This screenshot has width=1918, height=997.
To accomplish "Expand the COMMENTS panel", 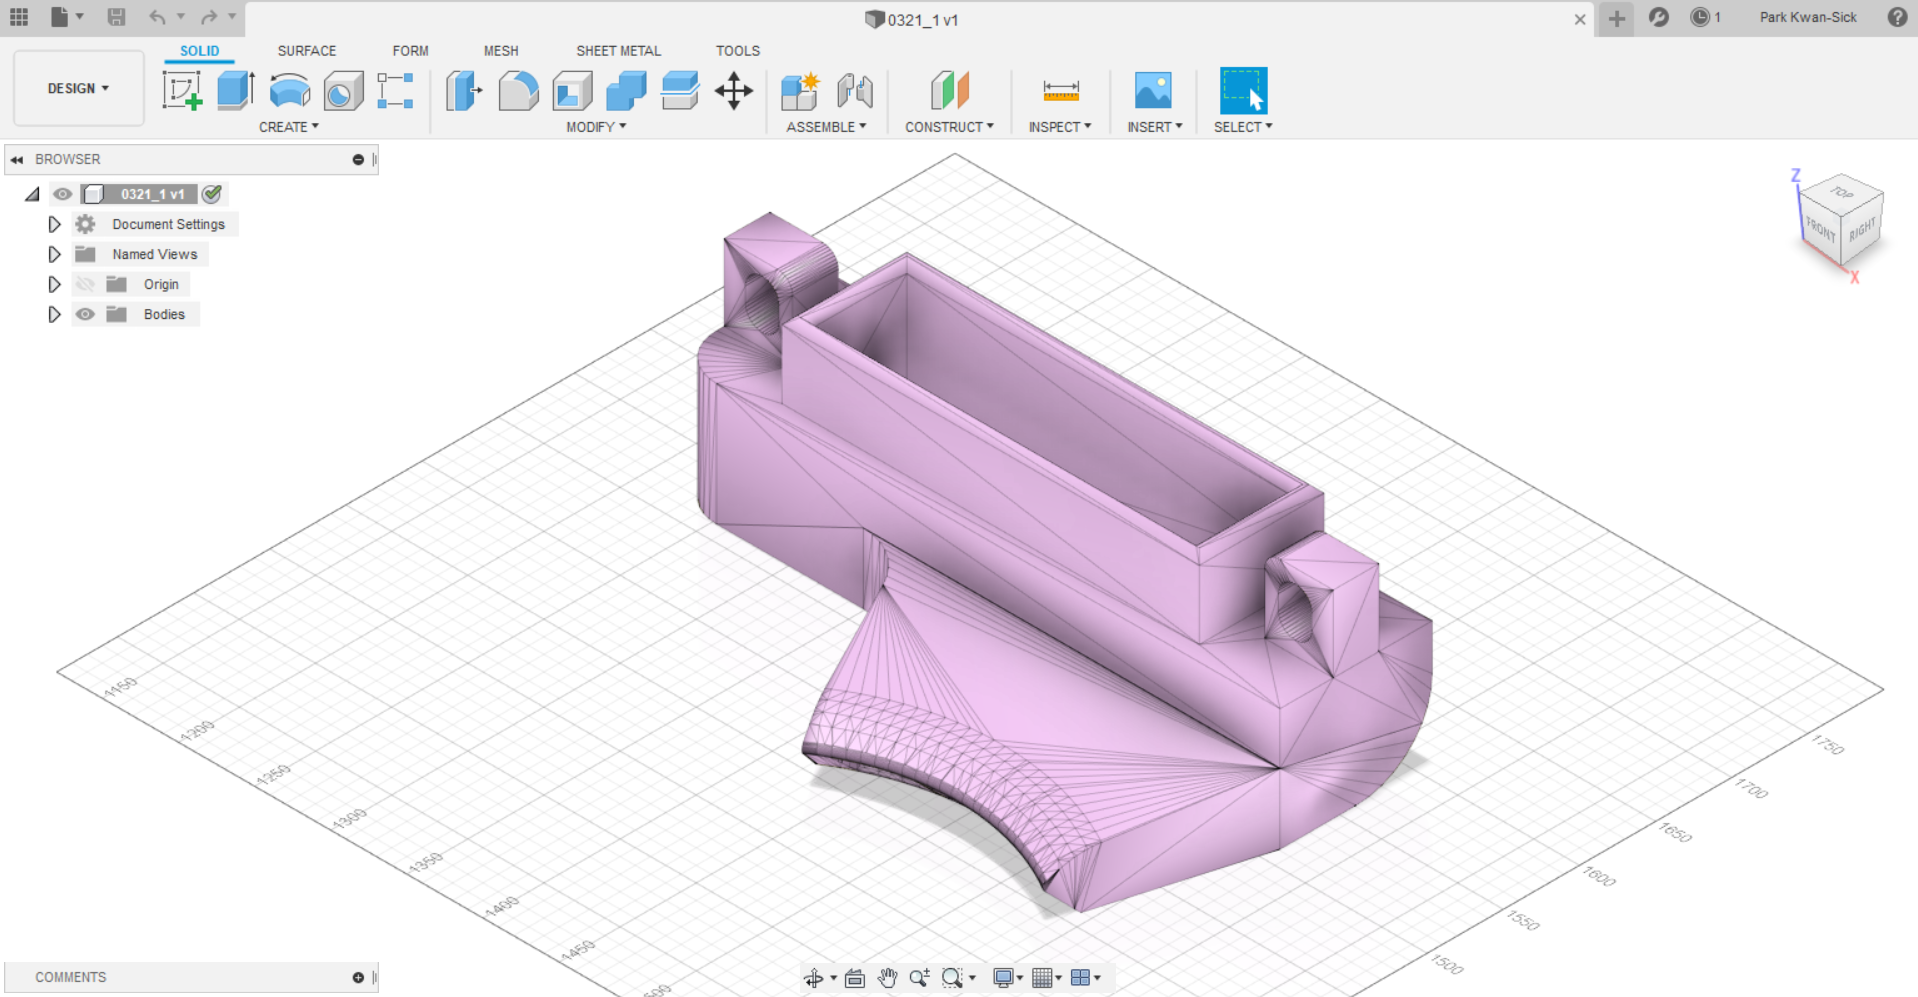I will pos(358,977).
